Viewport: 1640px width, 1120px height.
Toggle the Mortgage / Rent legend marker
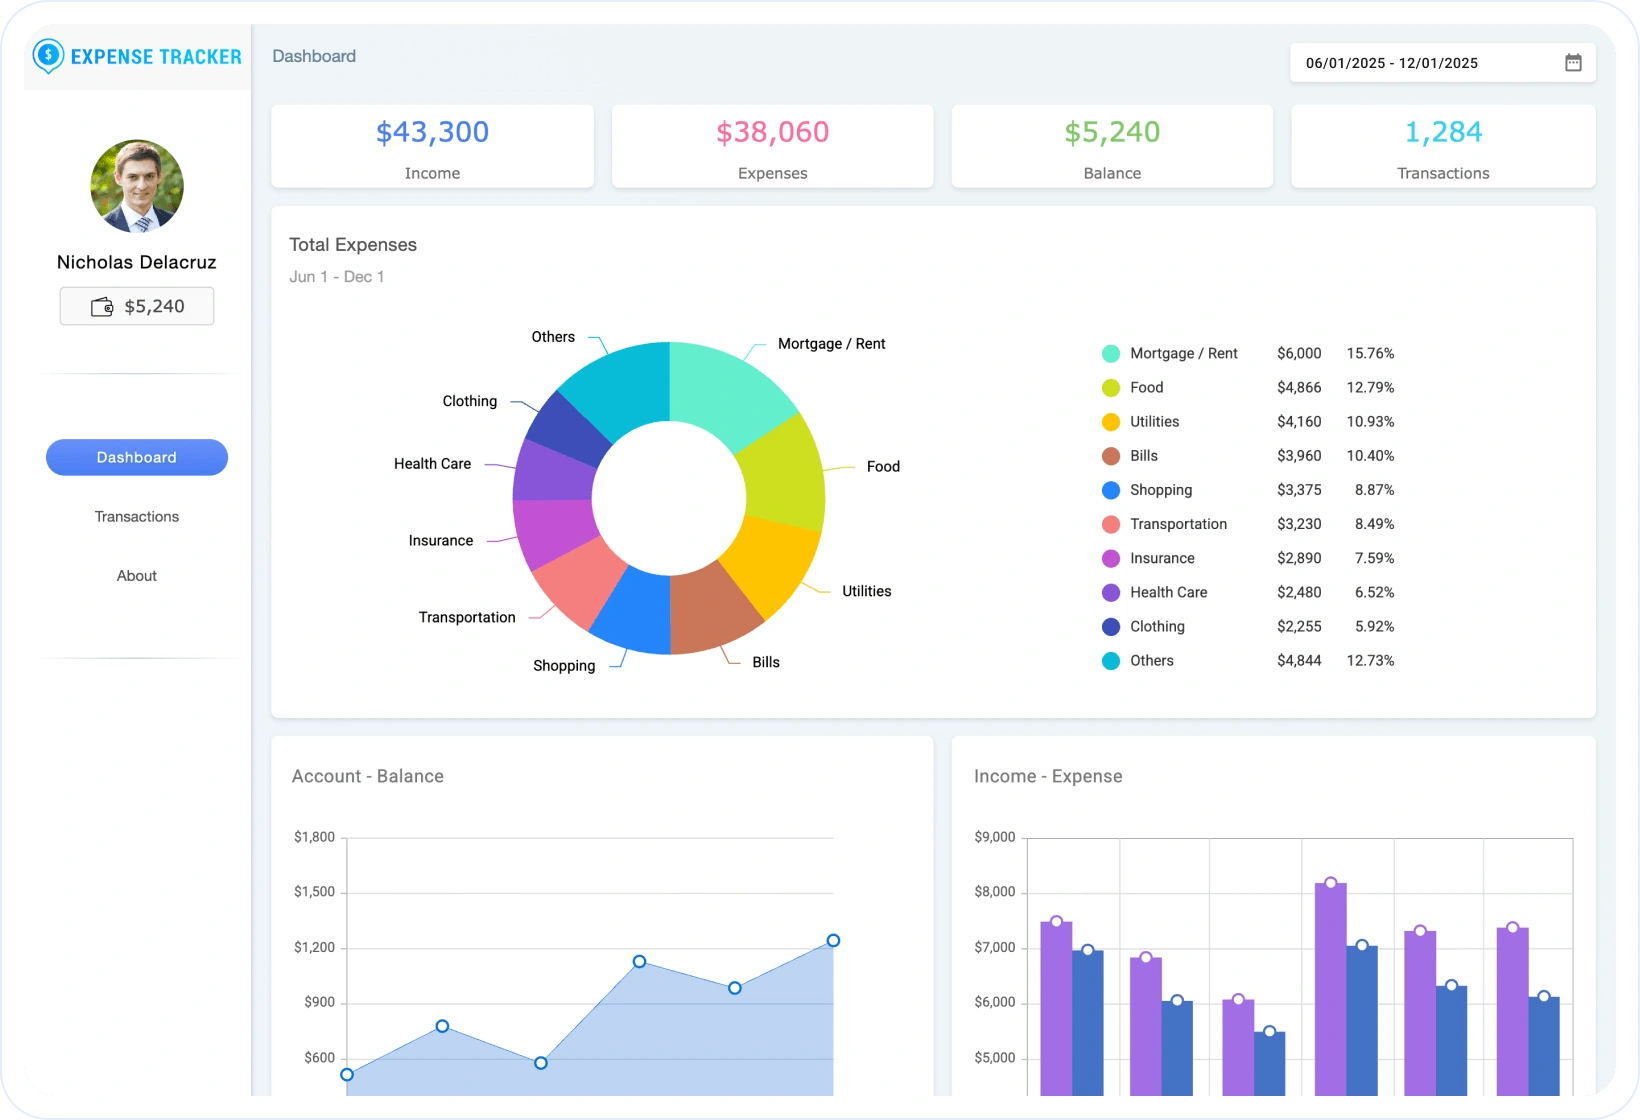[1110, 354]
